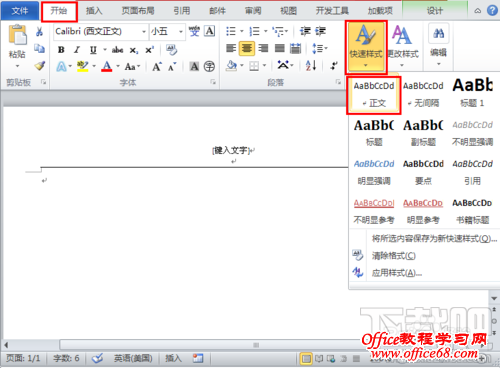Click the Cut scissors icon
Screen dimensions: 500x368
point(39,32)
